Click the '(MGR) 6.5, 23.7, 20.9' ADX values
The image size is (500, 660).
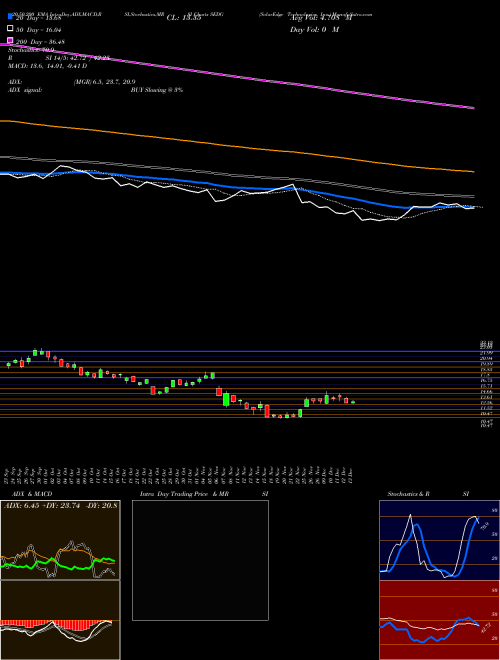104,82
